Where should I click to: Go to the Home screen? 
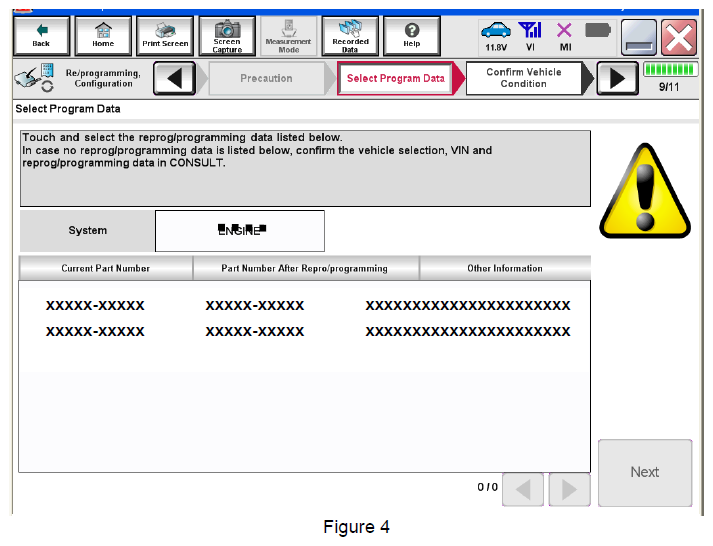click(103, 36)
